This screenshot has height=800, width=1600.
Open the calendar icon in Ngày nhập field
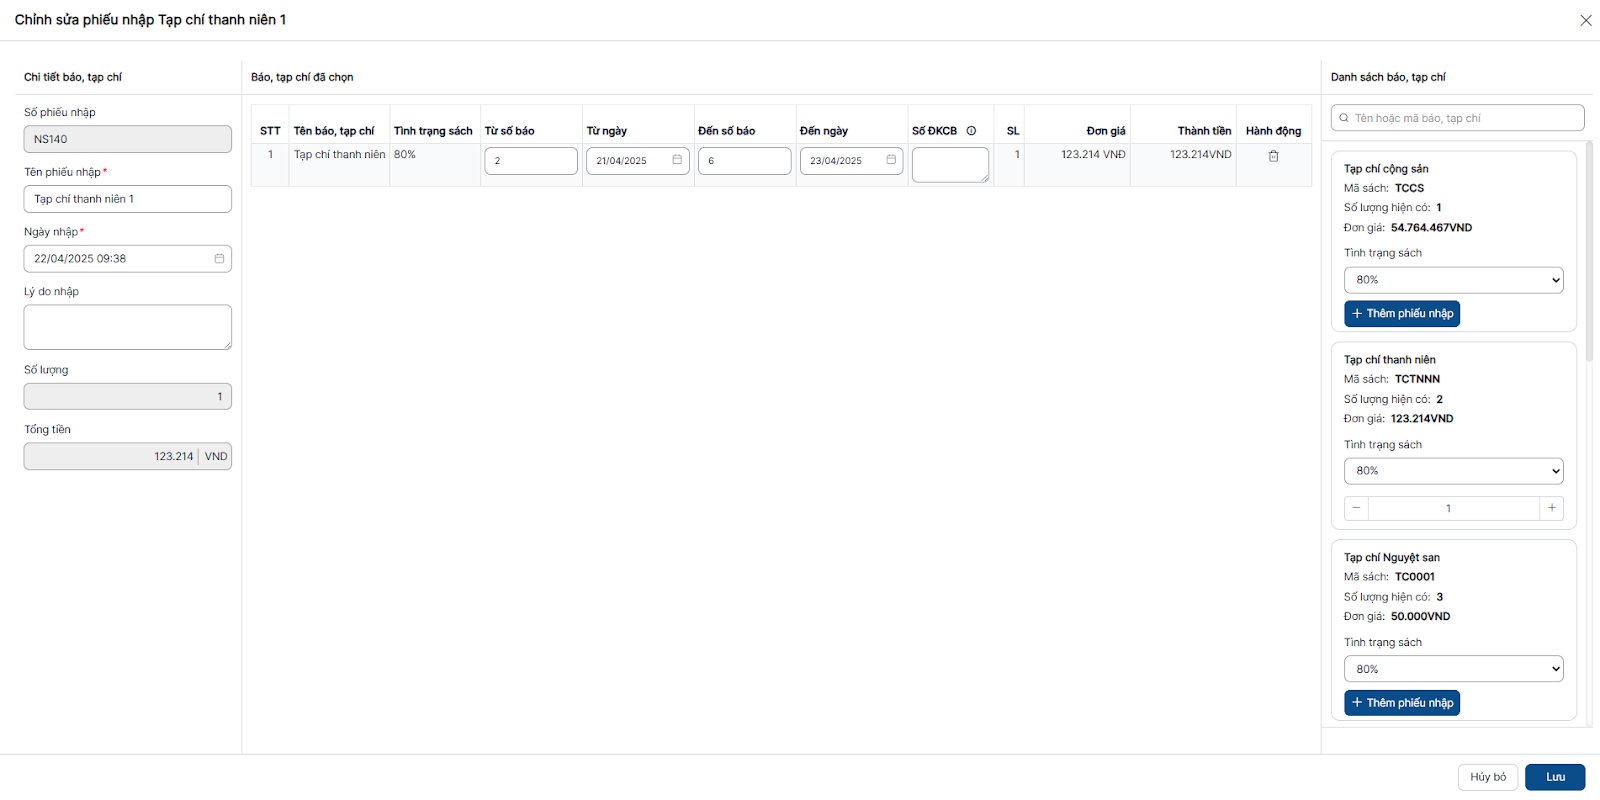click(219, 259)
